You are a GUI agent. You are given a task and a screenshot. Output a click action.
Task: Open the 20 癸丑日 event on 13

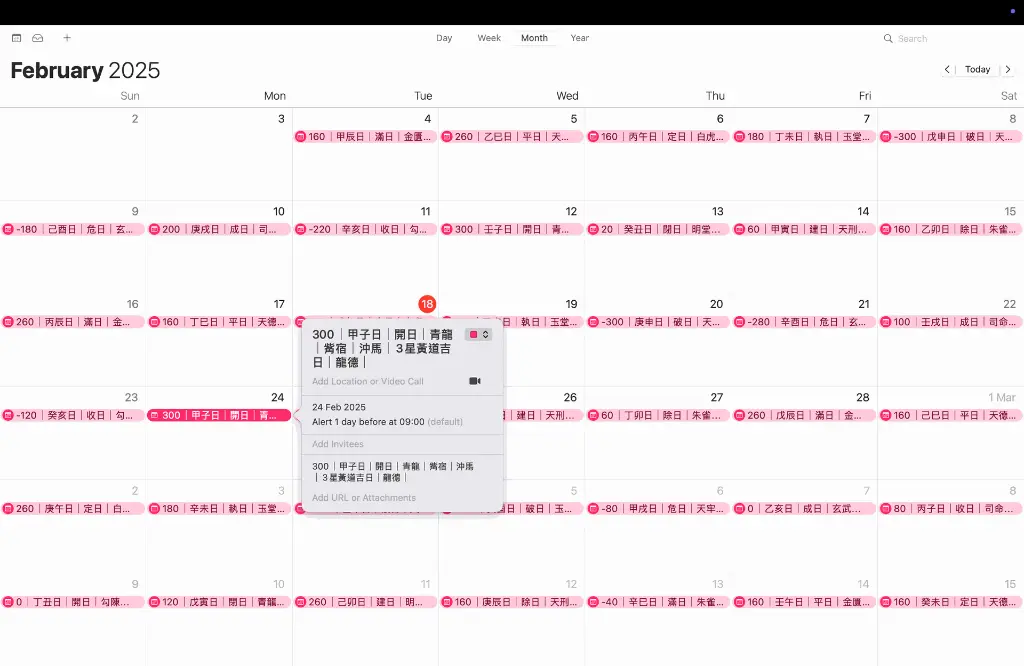coord(658,229)
